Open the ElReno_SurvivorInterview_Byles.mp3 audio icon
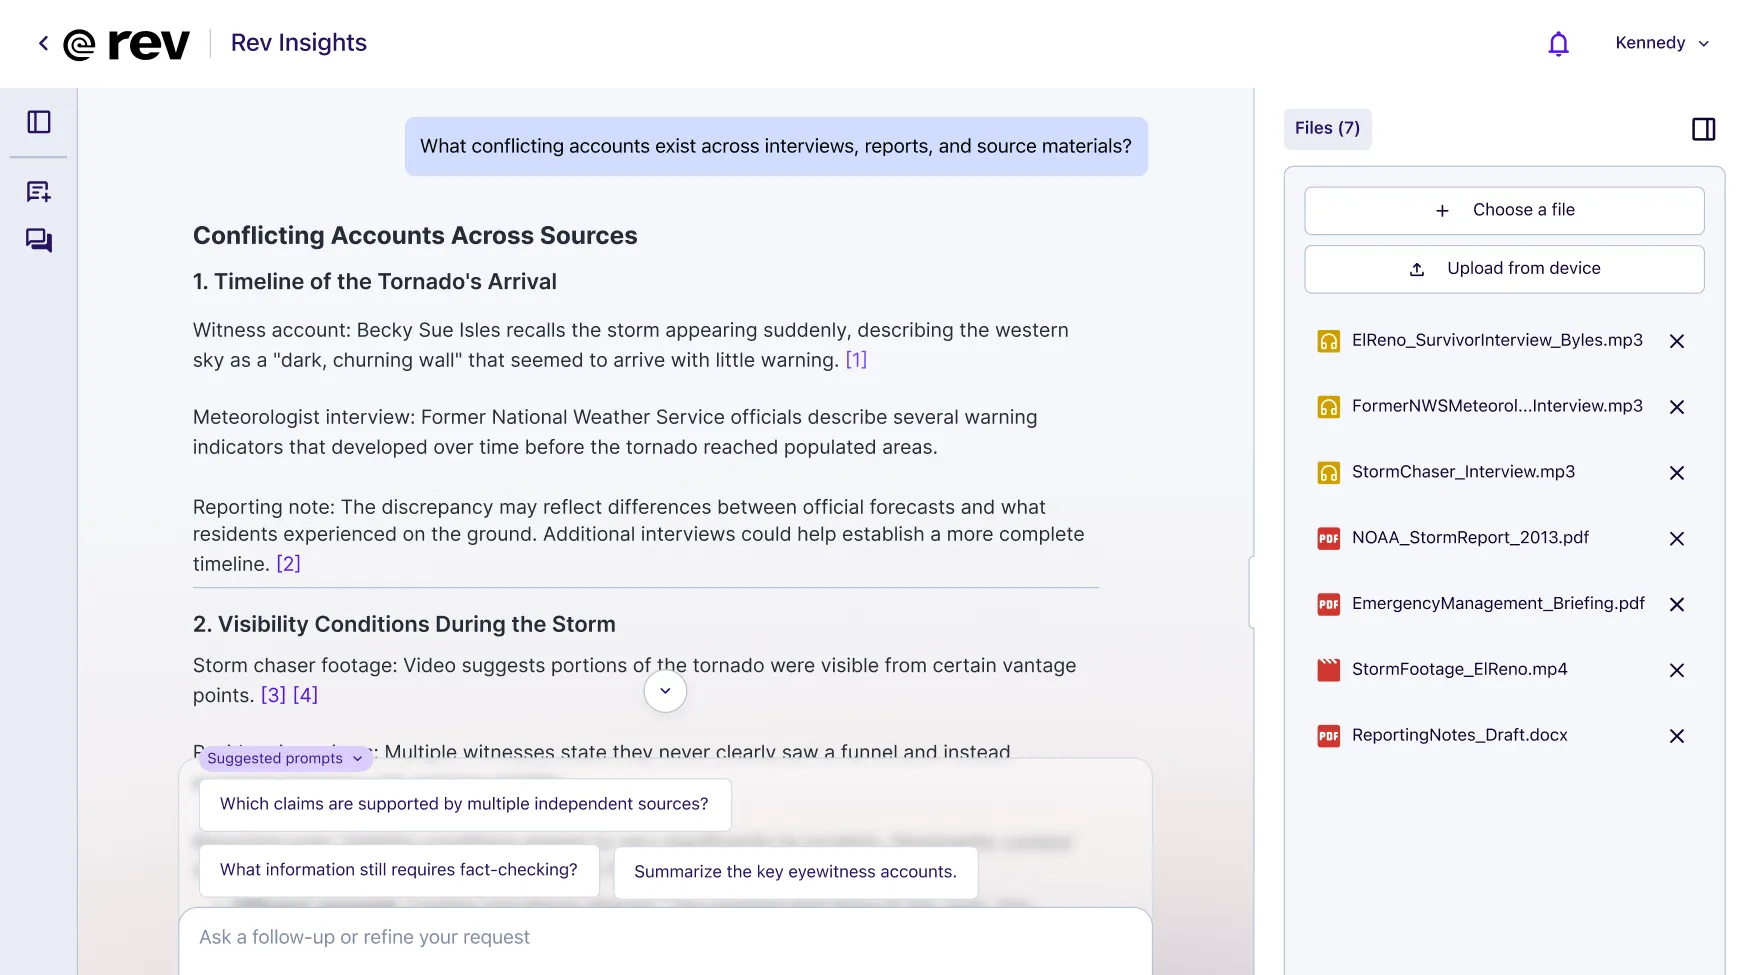This screenshot has height=975, width=1755. pos(1328,341)
